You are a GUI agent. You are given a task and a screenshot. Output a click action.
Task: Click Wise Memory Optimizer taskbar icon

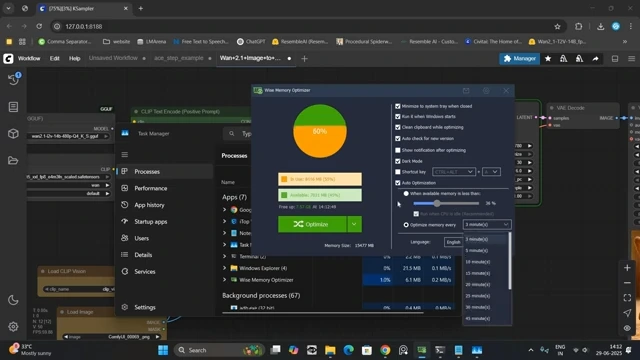[422, 350]
